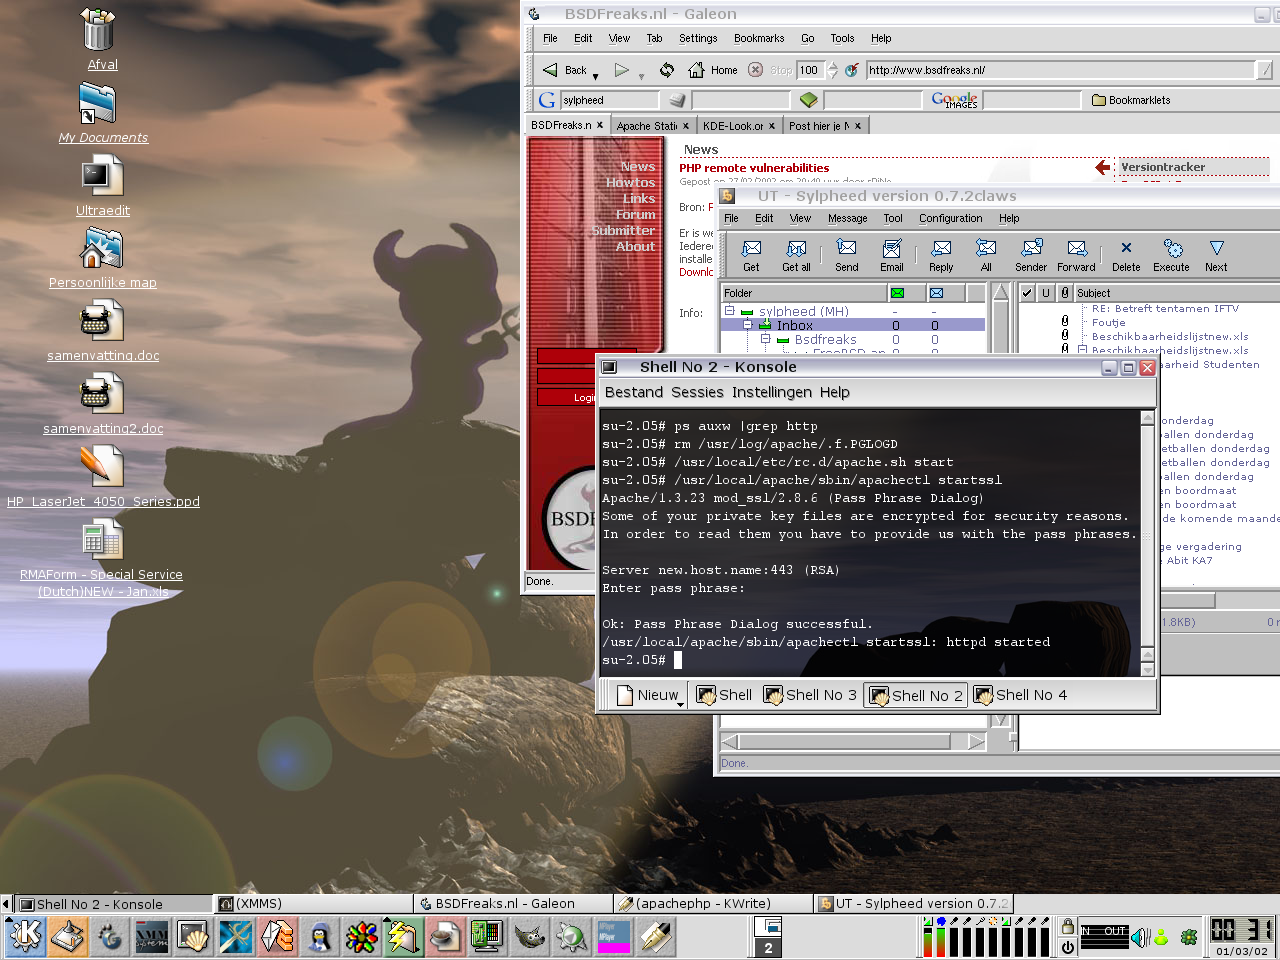Click the panel logout power icon
1280x960 pixels.
coord(1068,946)
